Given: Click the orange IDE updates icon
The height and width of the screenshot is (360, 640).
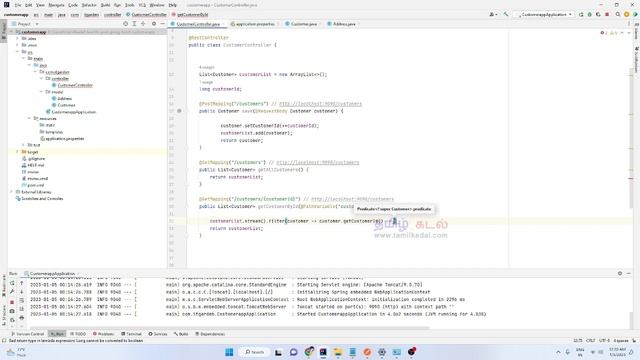Looking at the screenshot, I should click(x=627, y=14).
